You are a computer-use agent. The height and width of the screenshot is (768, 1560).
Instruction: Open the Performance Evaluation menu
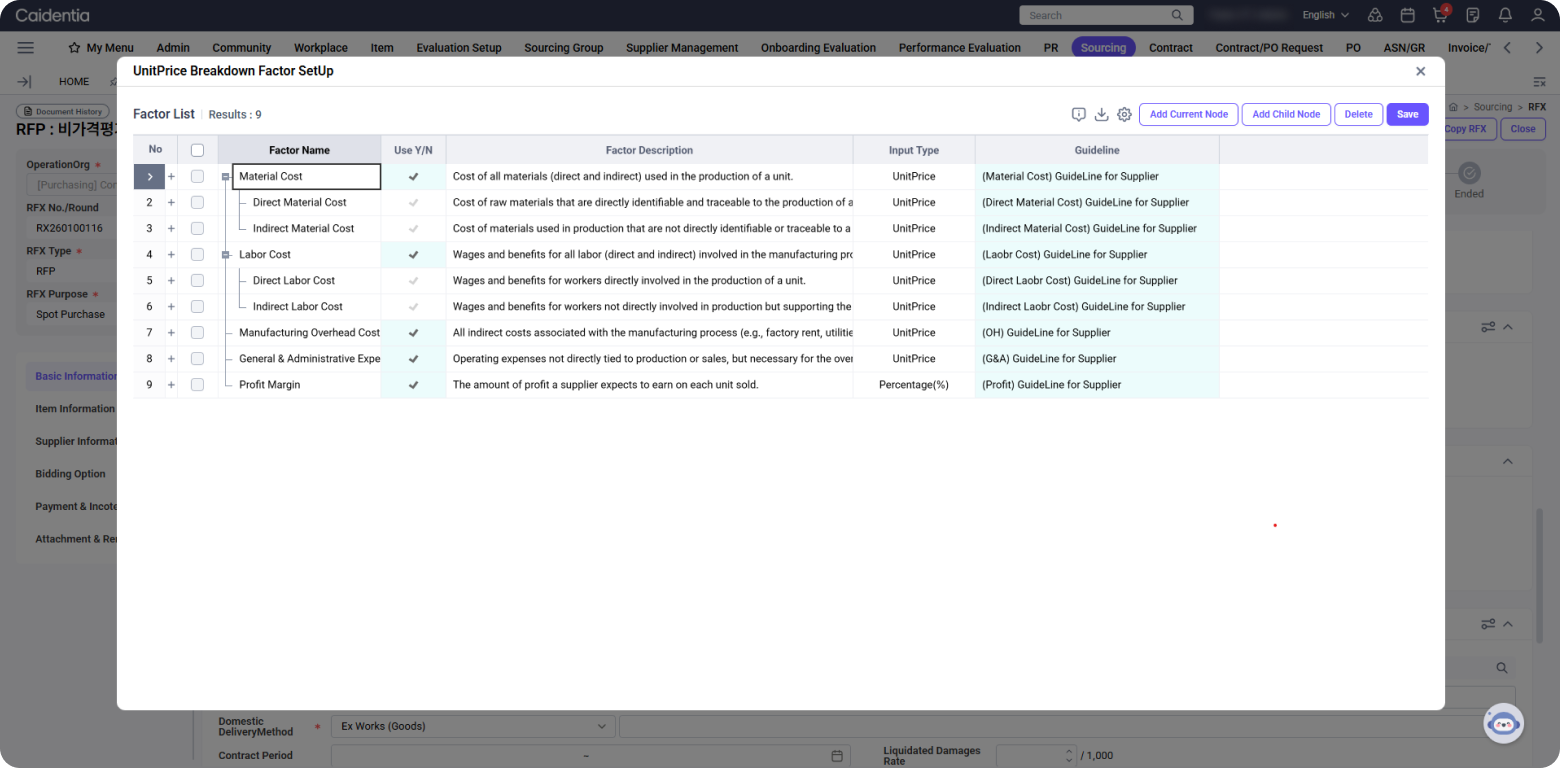click(959, 48)
